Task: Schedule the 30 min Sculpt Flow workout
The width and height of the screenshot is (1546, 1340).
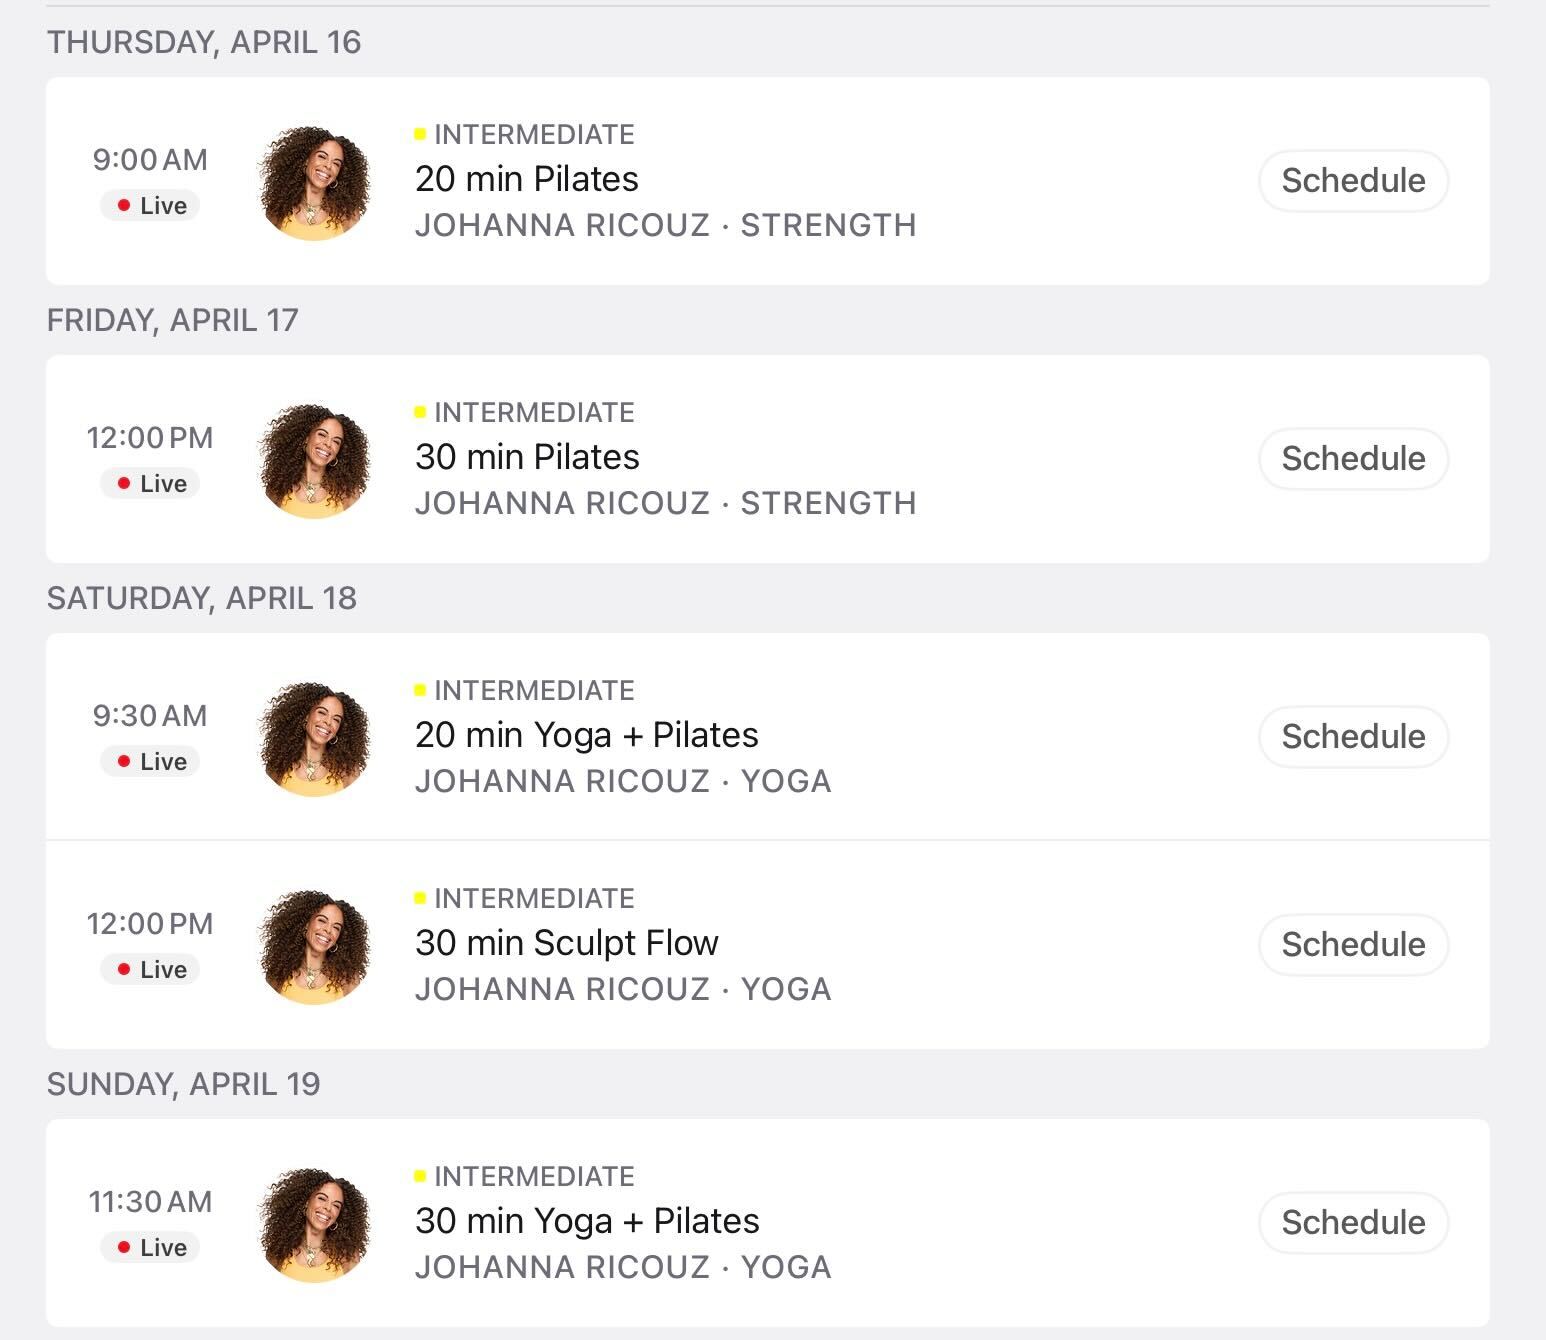Action: coord(1353,943)
